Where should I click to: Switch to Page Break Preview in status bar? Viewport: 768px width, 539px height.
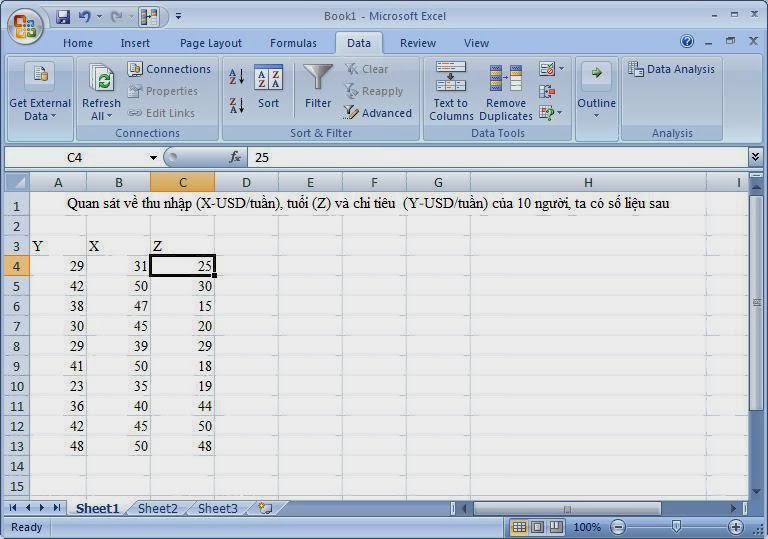tap(555, 527)
